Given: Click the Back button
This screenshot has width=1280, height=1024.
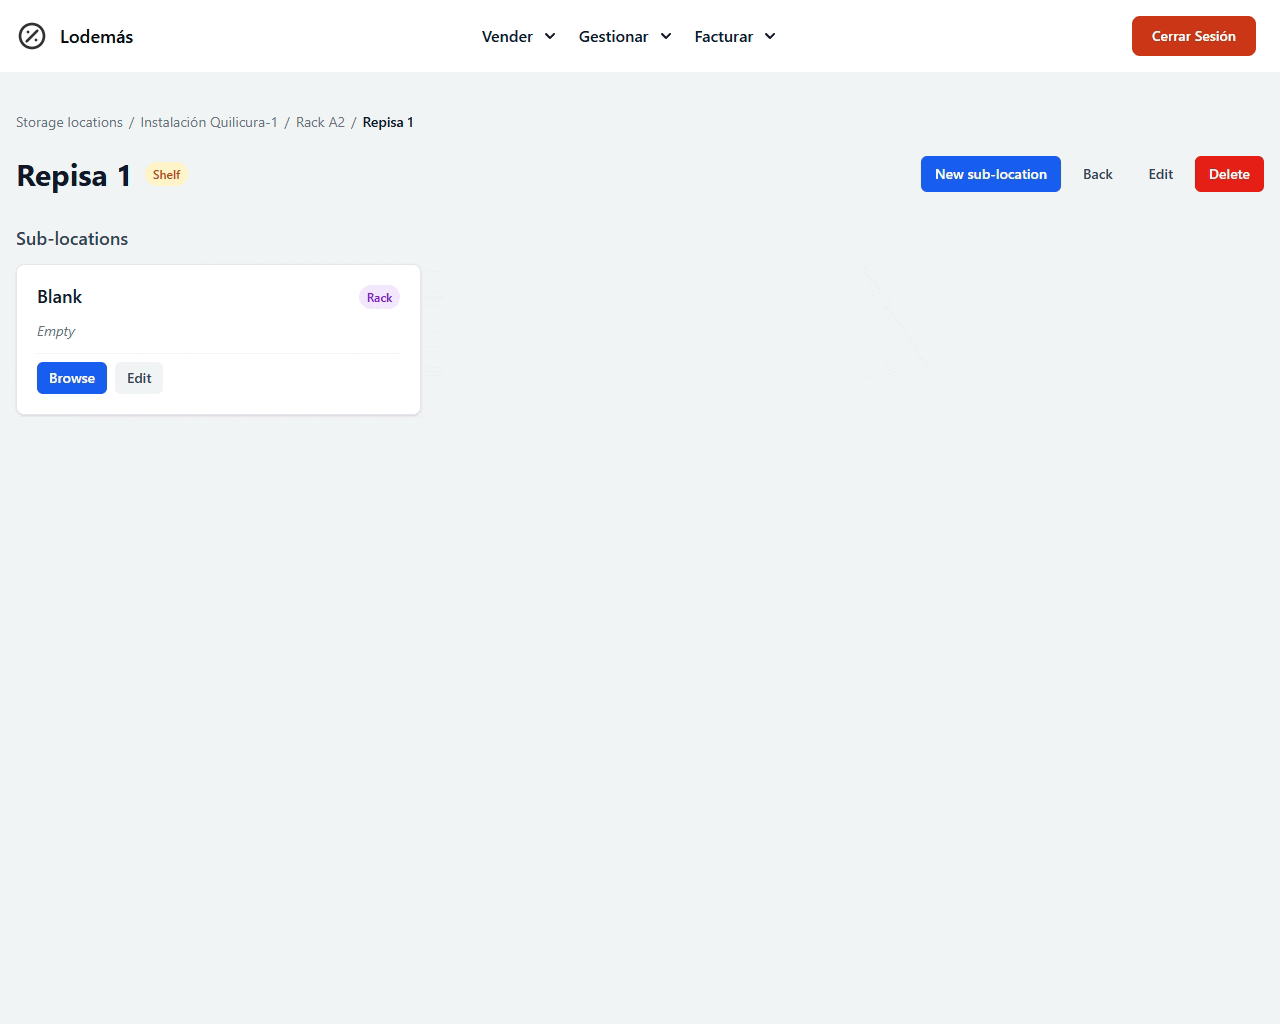Looking at the screenshot, I should 1097,174.
